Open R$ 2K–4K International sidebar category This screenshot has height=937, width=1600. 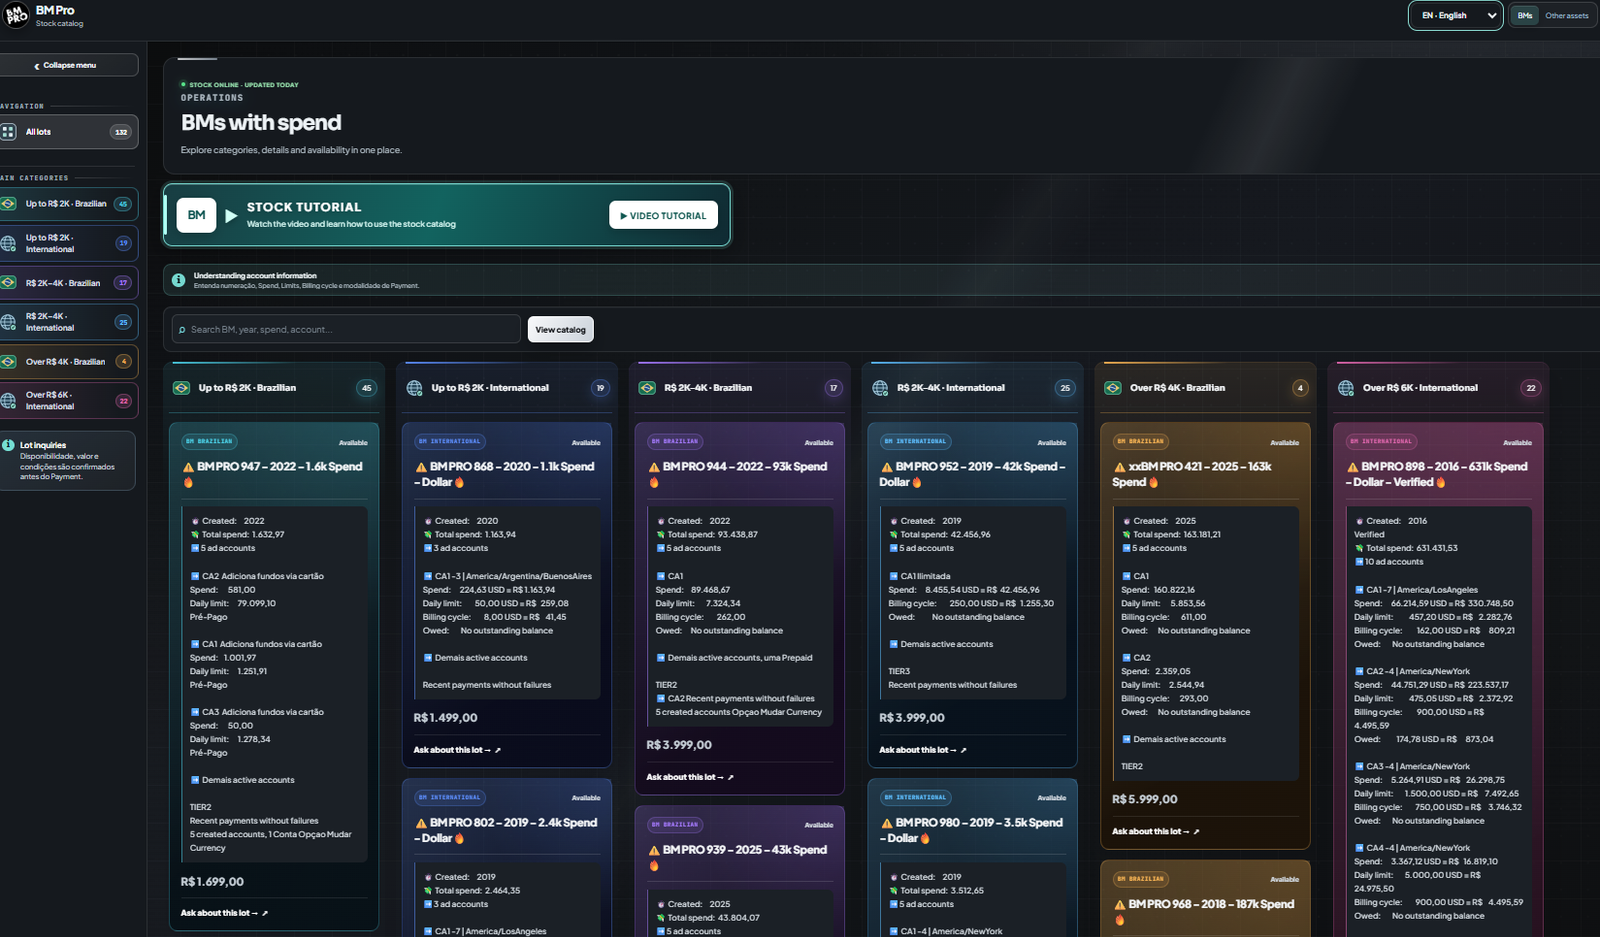[68, 322]
